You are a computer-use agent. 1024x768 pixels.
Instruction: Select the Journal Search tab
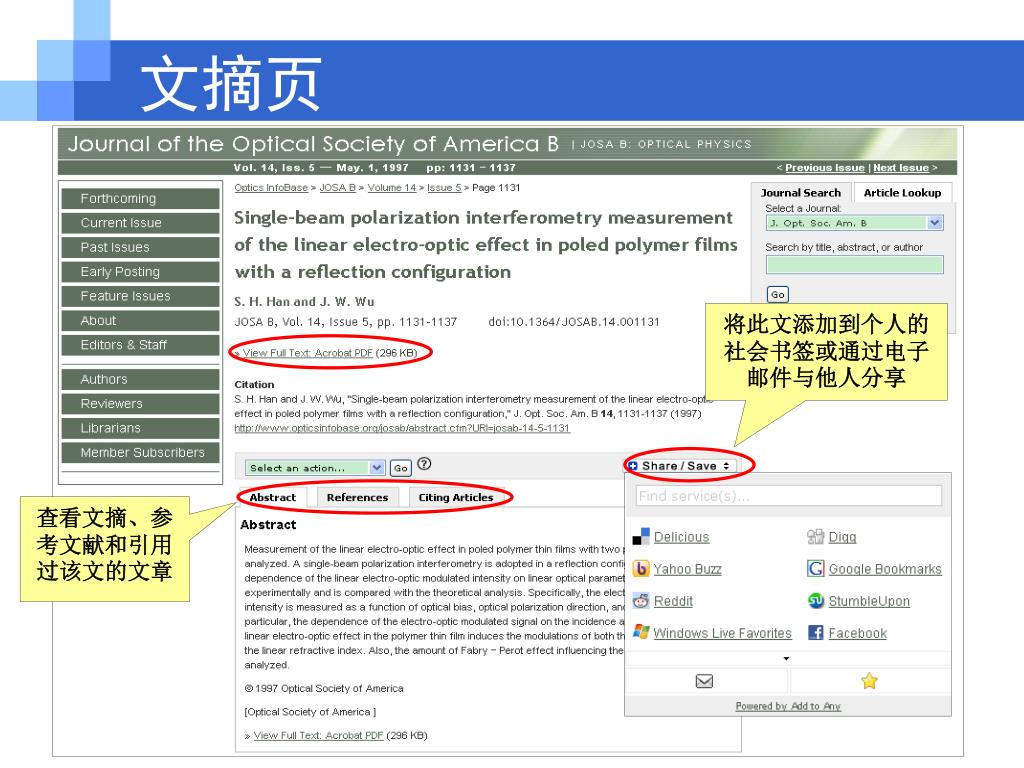(801, 193)
